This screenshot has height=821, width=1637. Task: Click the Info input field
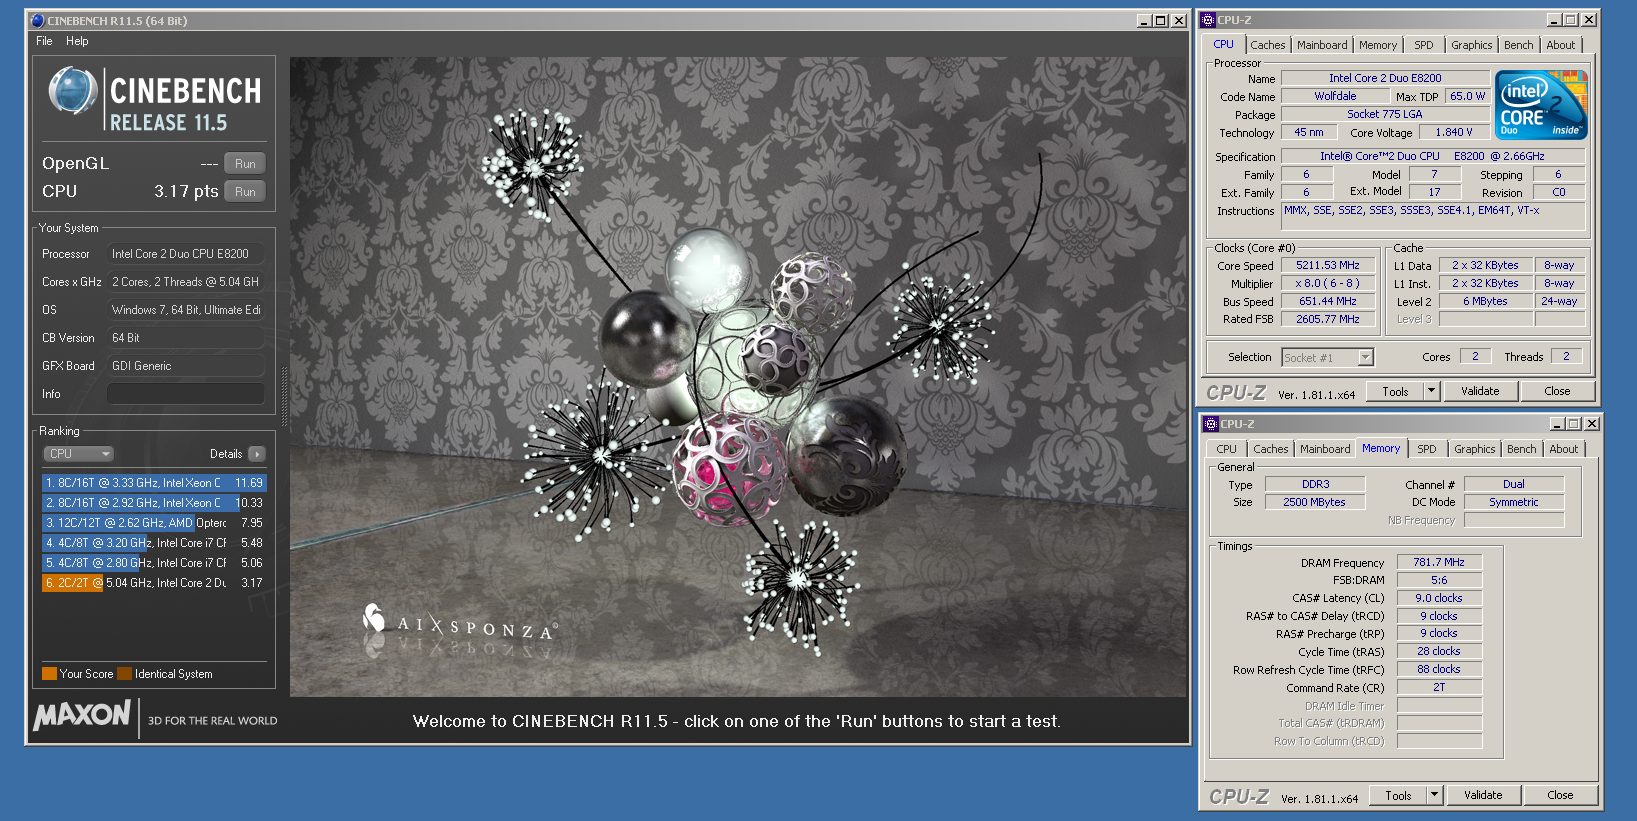[x=186, y=394]
